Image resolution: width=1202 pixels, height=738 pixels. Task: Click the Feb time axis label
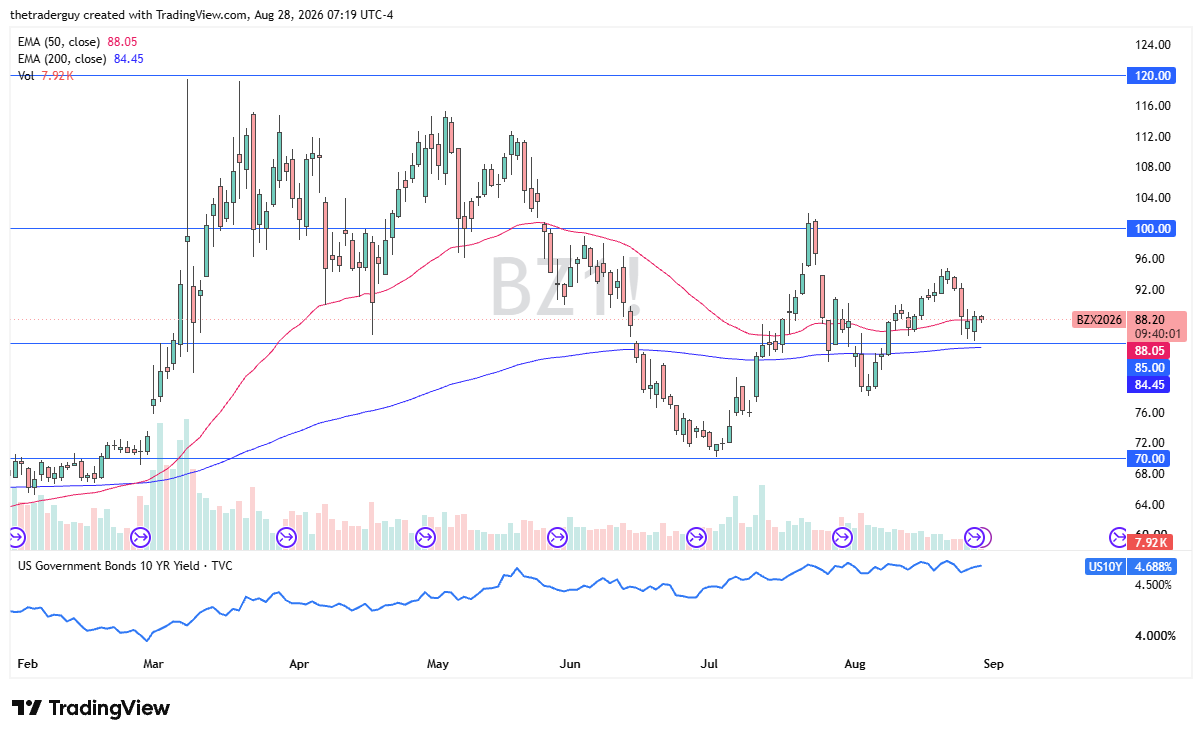point(28,664)
